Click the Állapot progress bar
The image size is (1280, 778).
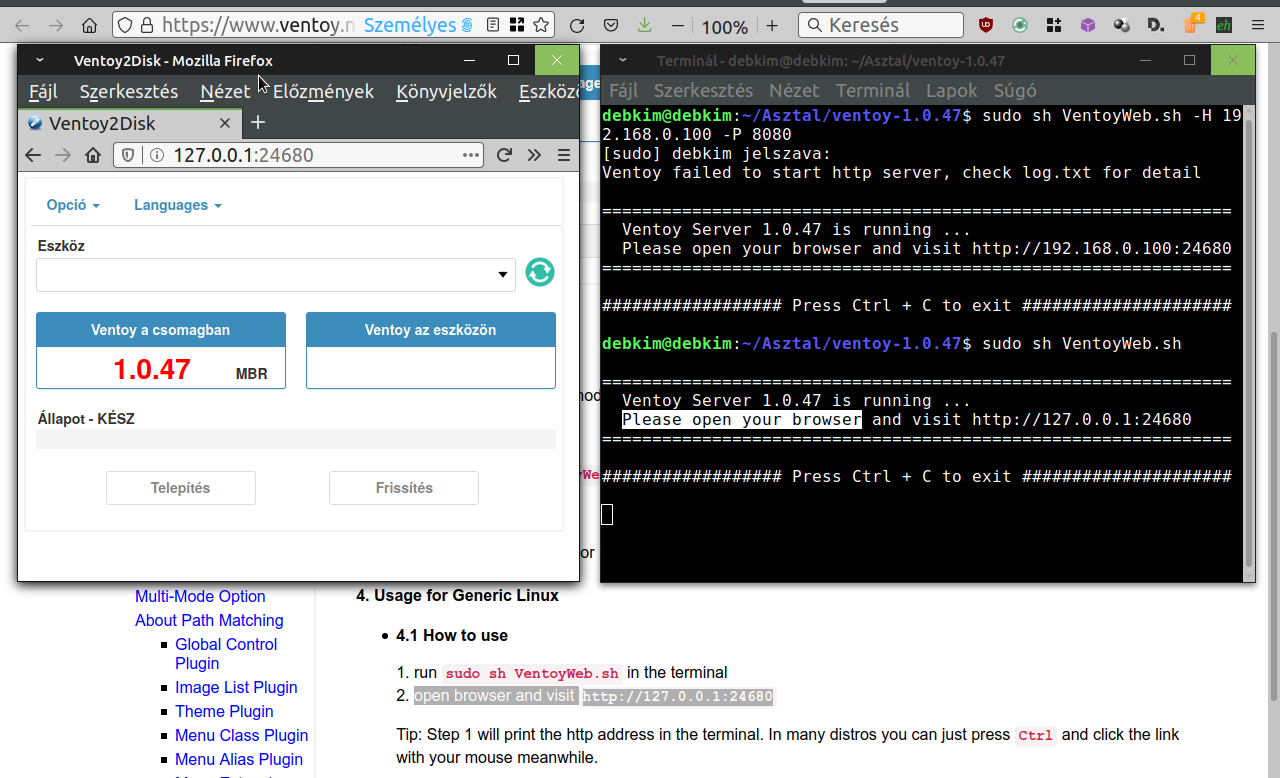tap(296, 439)
